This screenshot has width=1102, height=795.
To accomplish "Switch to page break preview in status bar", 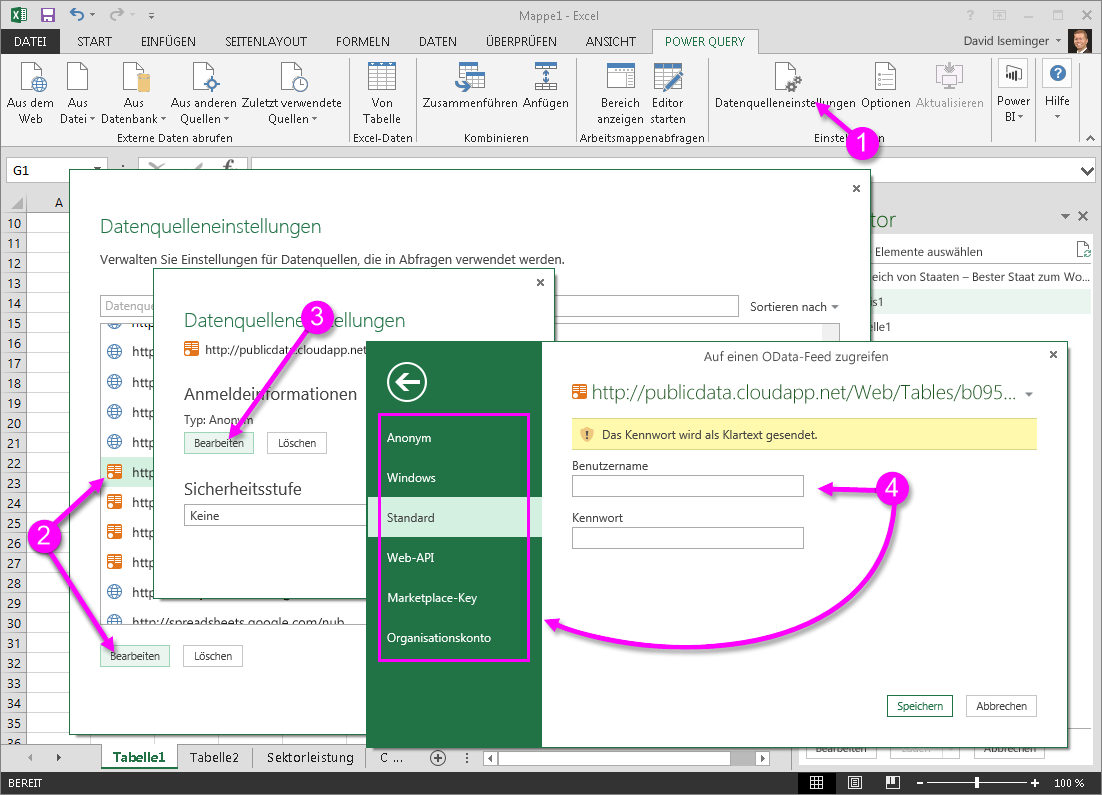I will 893,783.
